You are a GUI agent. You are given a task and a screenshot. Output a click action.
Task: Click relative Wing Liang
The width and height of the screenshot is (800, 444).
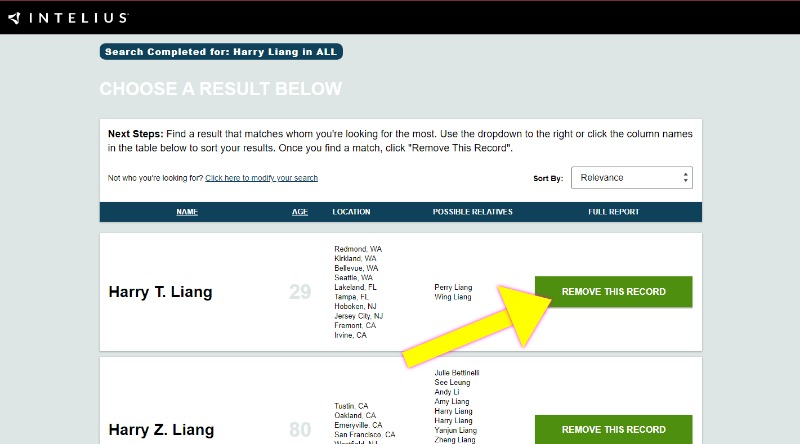point(453,297)
